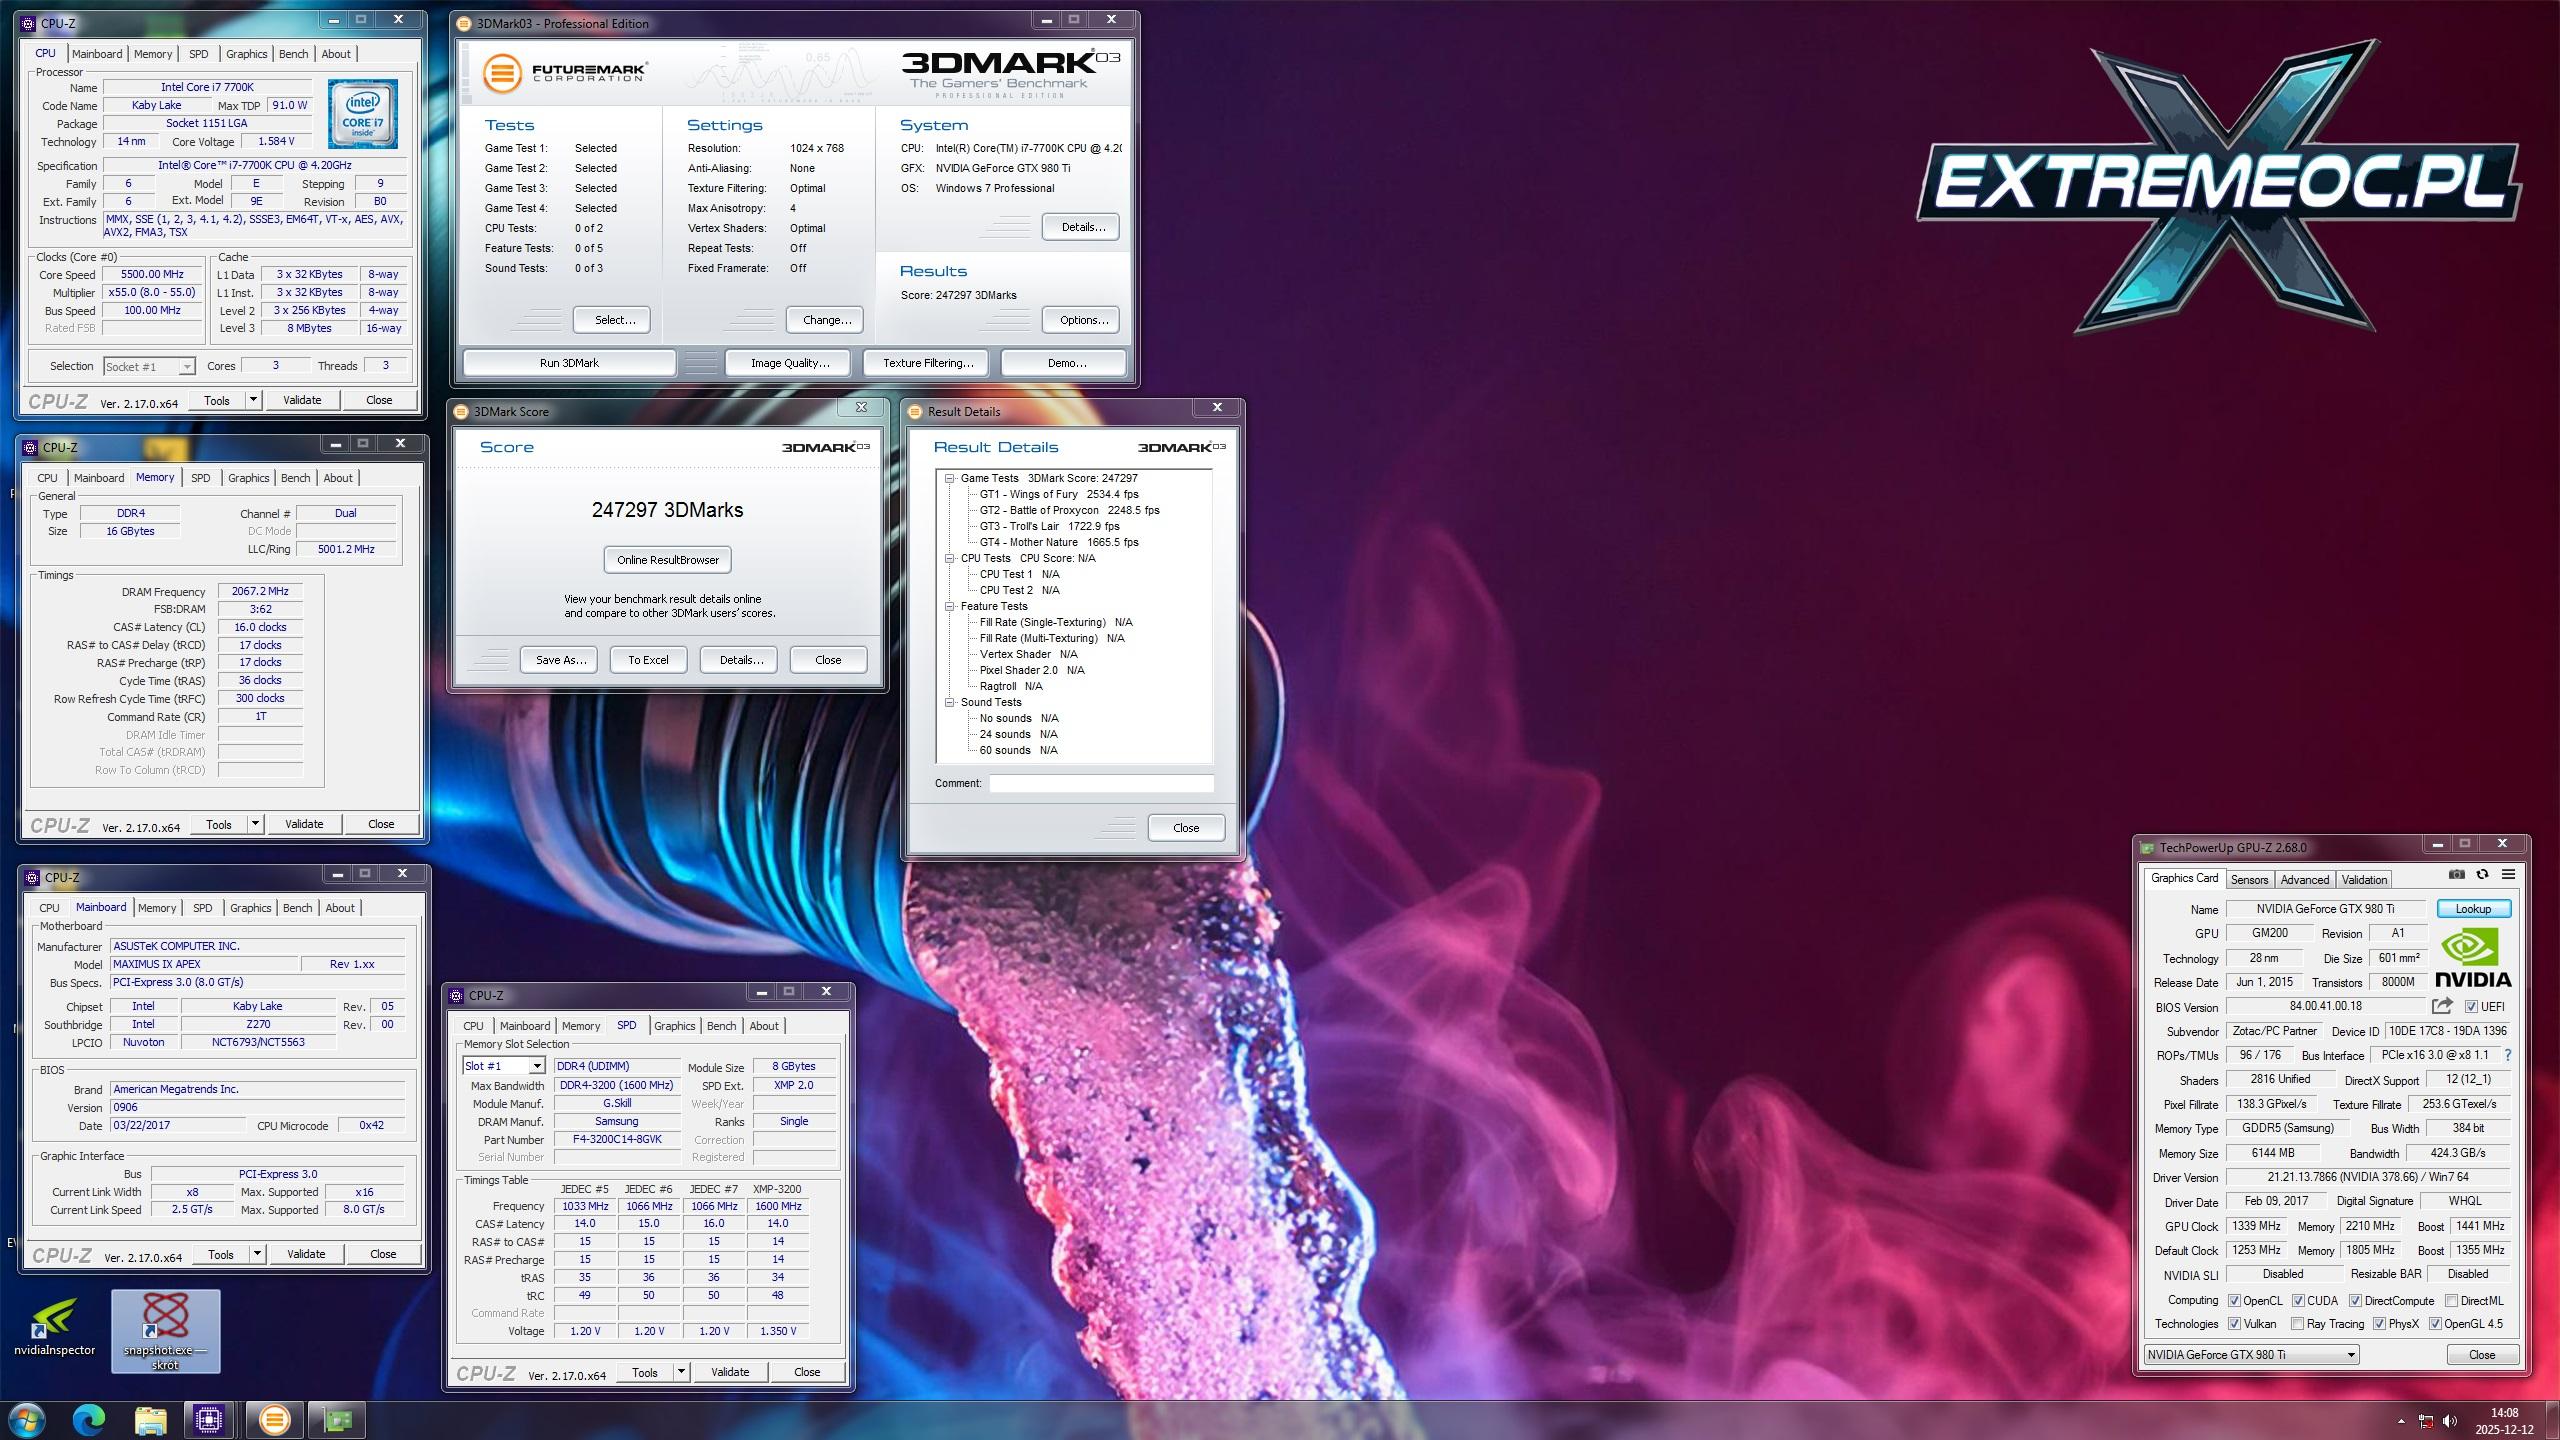Click the GPU-Z refresh icon
This screenshot has height=1440, width=2560.
click(x=2482, y=874)
